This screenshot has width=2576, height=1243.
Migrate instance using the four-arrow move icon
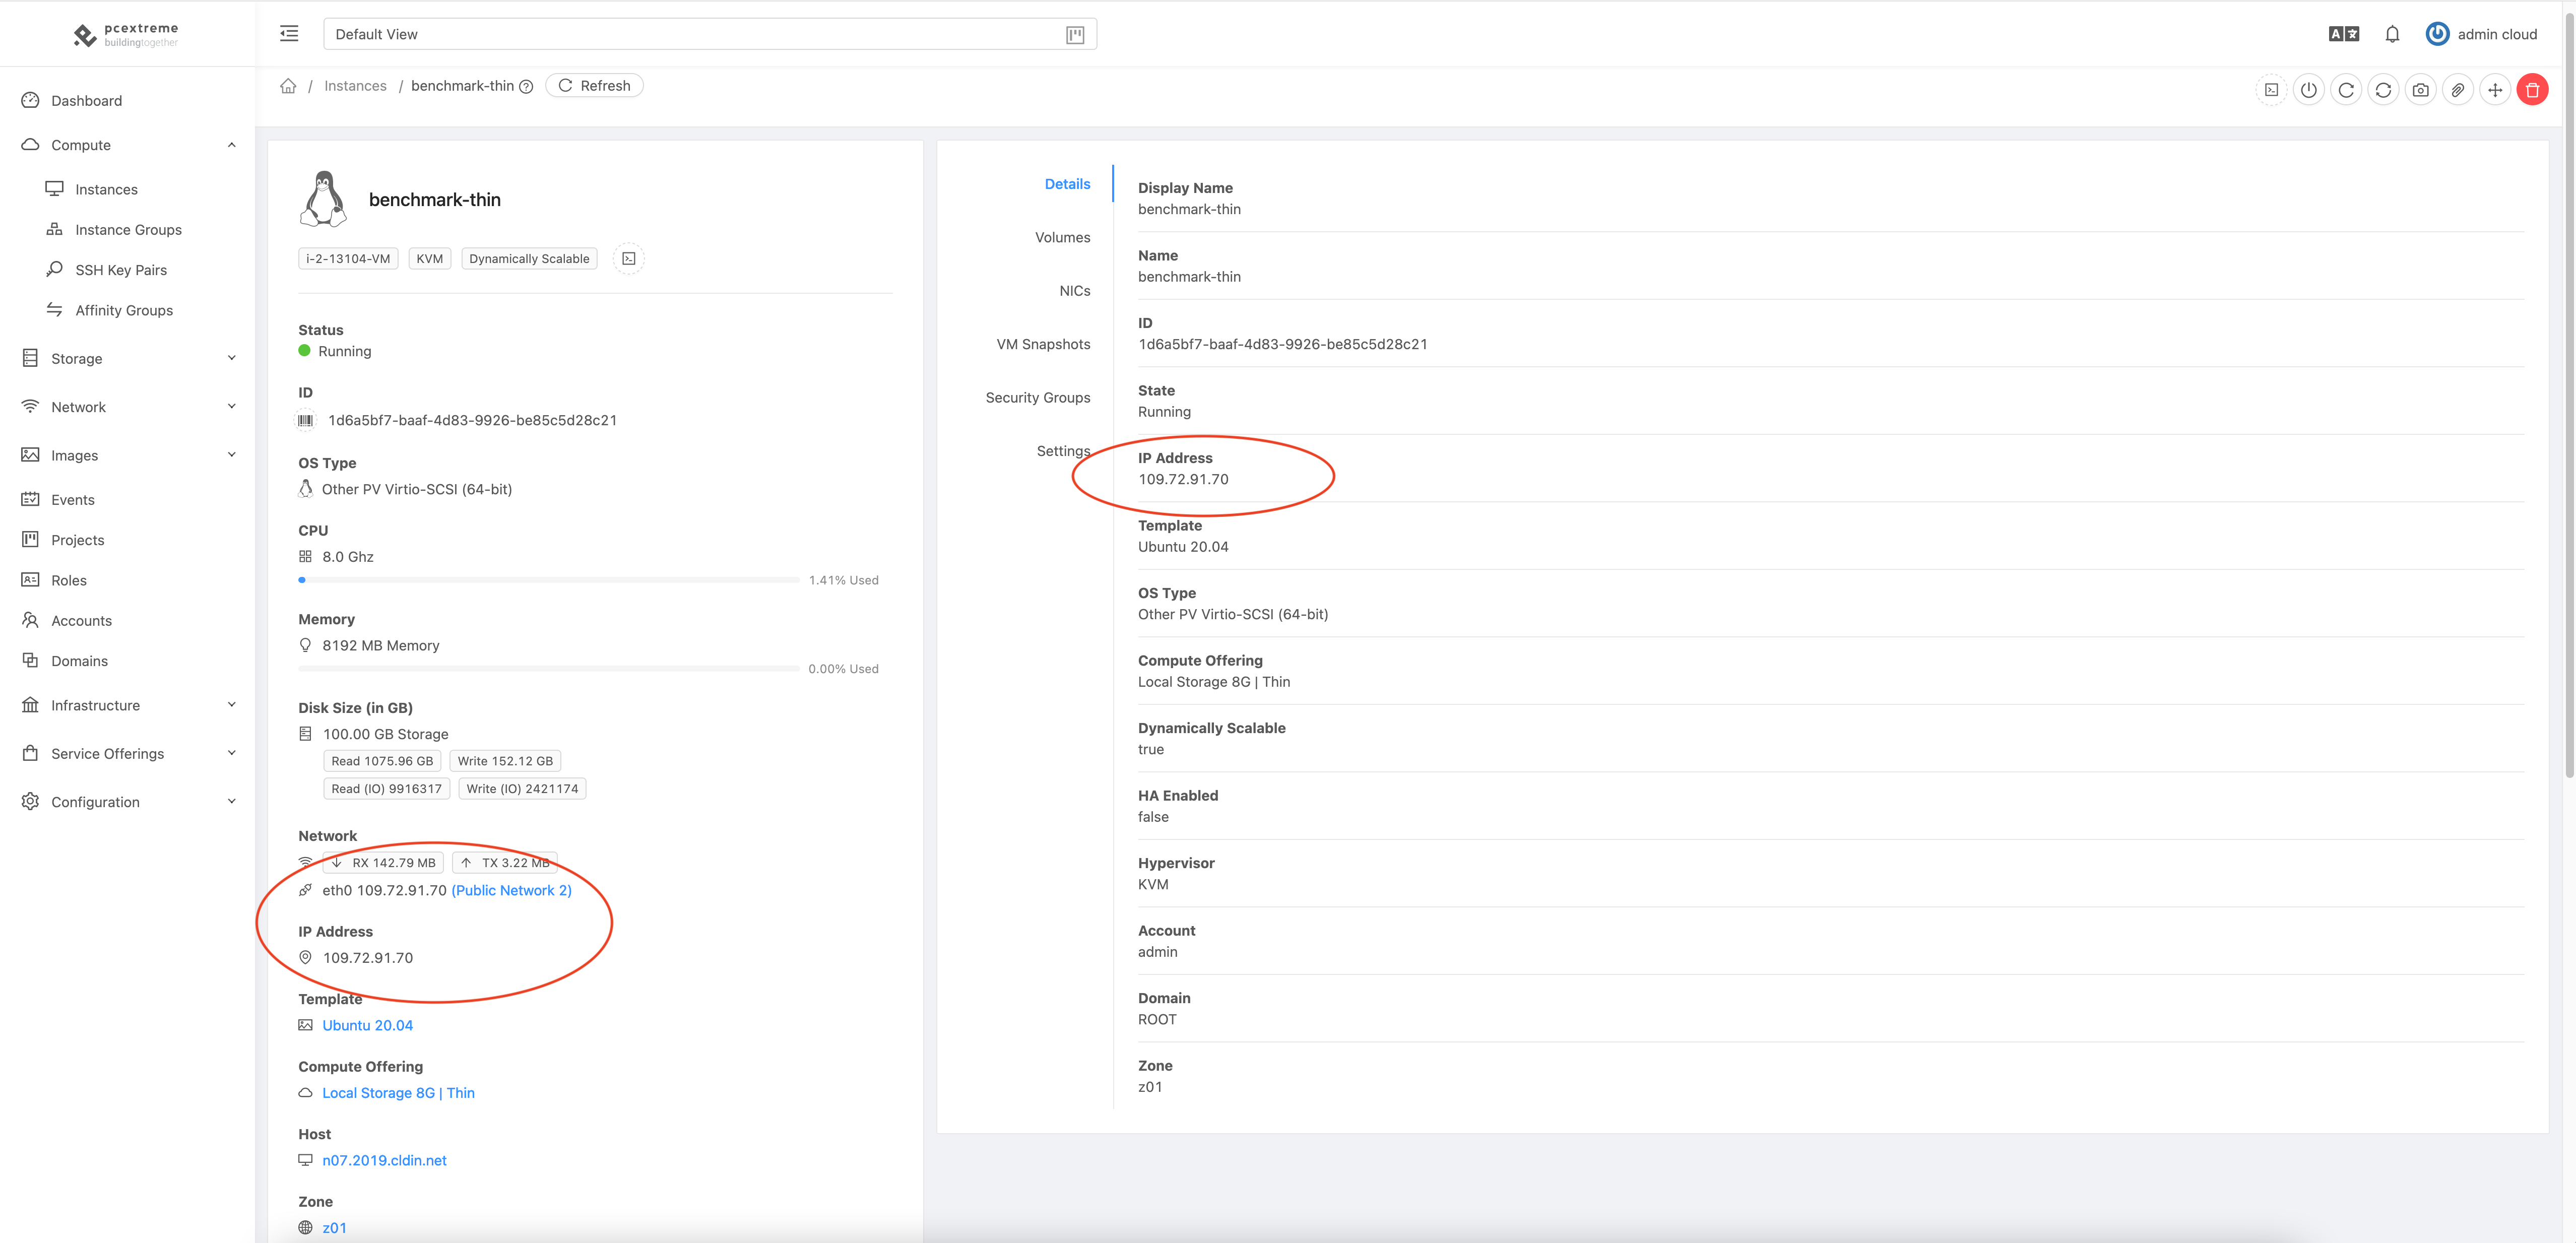click(2495, 89)
